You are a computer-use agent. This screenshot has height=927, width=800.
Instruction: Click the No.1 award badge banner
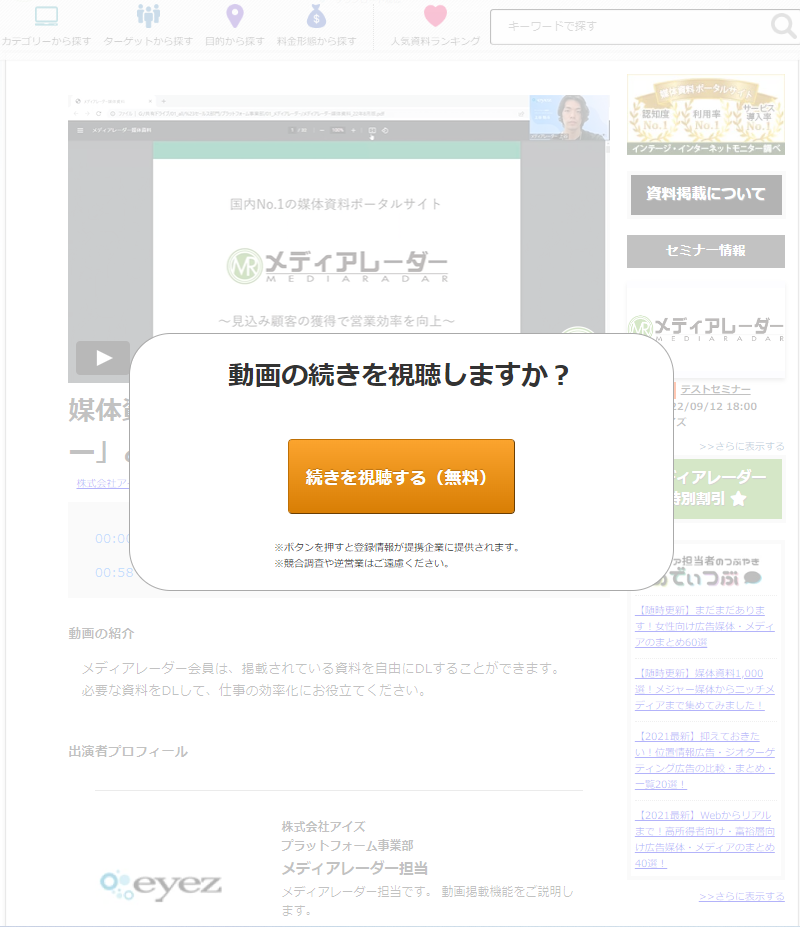click(x=705, y=115)
